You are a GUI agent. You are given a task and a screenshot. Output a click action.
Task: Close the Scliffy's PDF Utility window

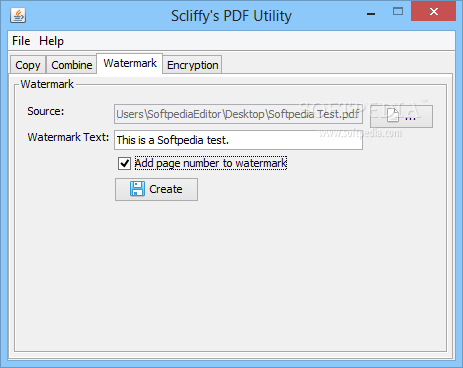tap(433, 12)
